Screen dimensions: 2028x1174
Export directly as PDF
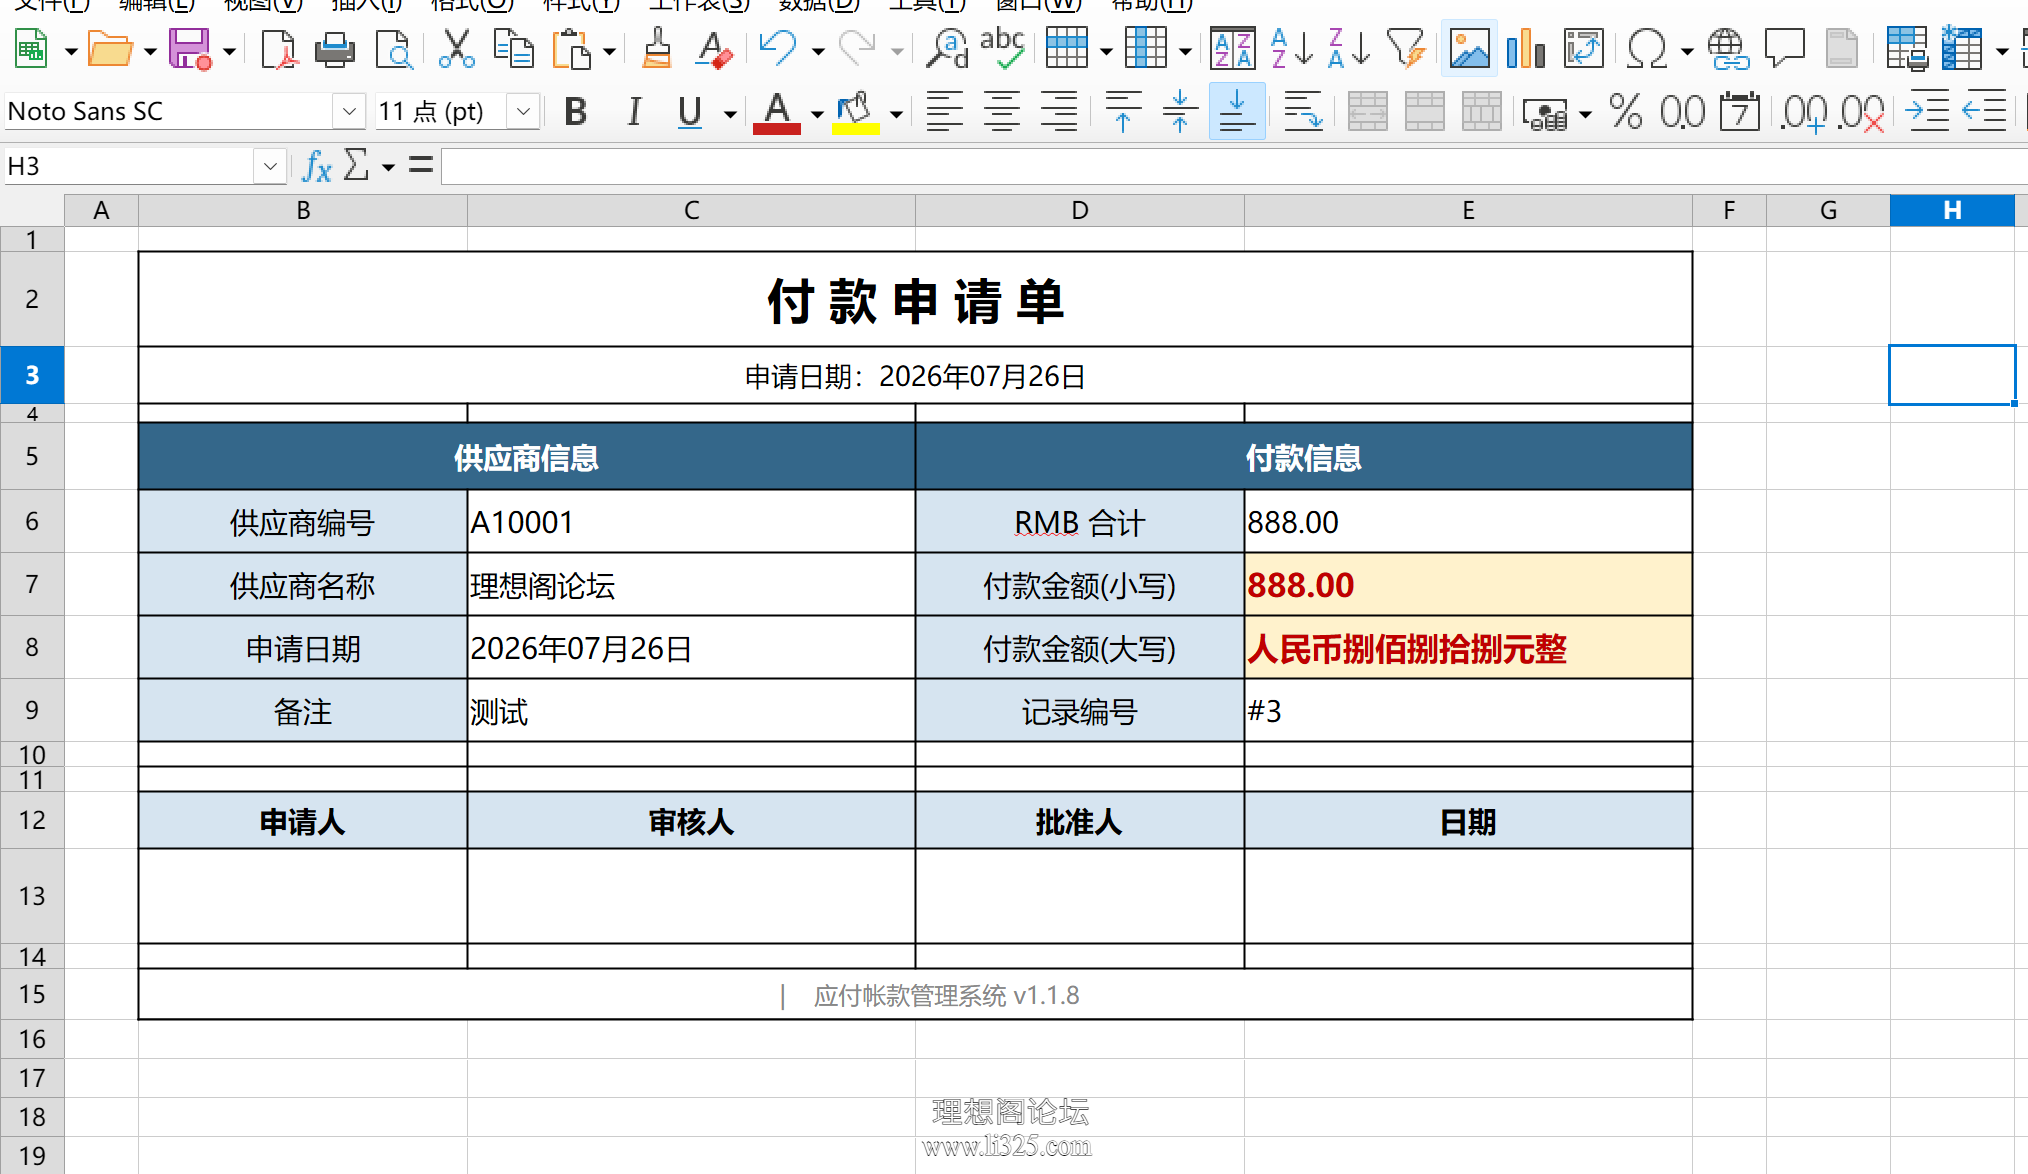[278, 48]
